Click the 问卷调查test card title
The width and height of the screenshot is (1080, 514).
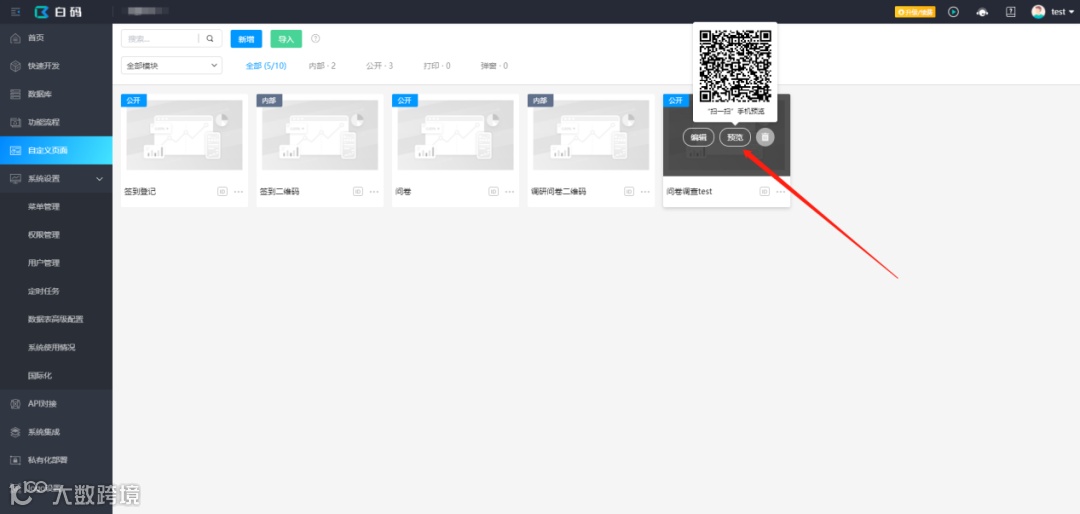pos(689,192)
